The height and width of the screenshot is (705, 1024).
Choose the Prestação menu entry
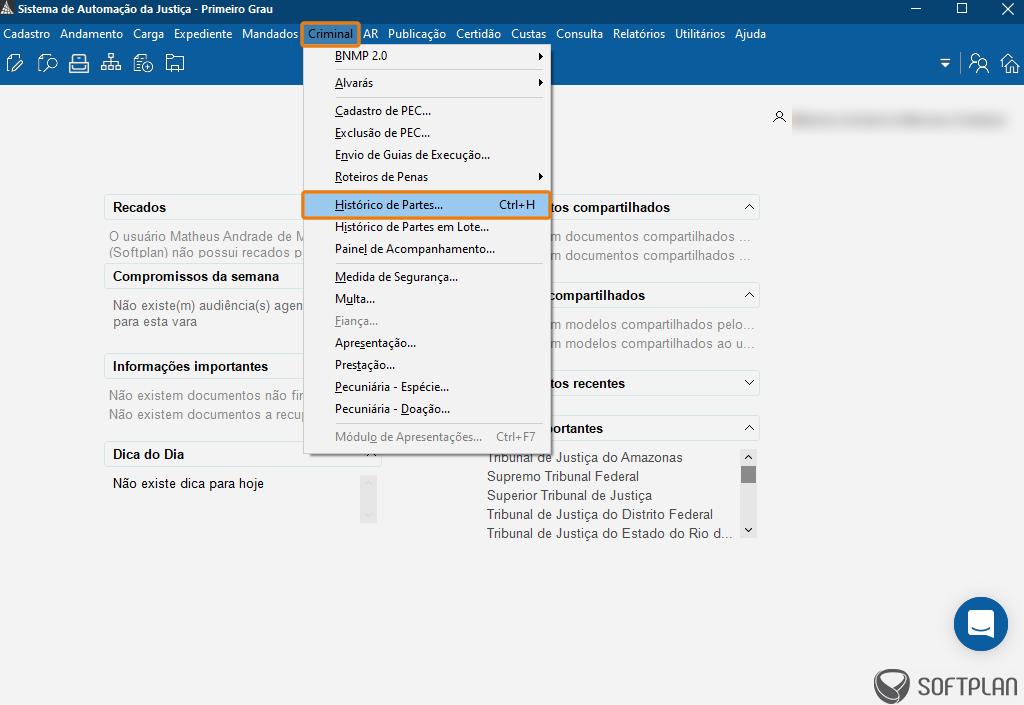(428, 365)
